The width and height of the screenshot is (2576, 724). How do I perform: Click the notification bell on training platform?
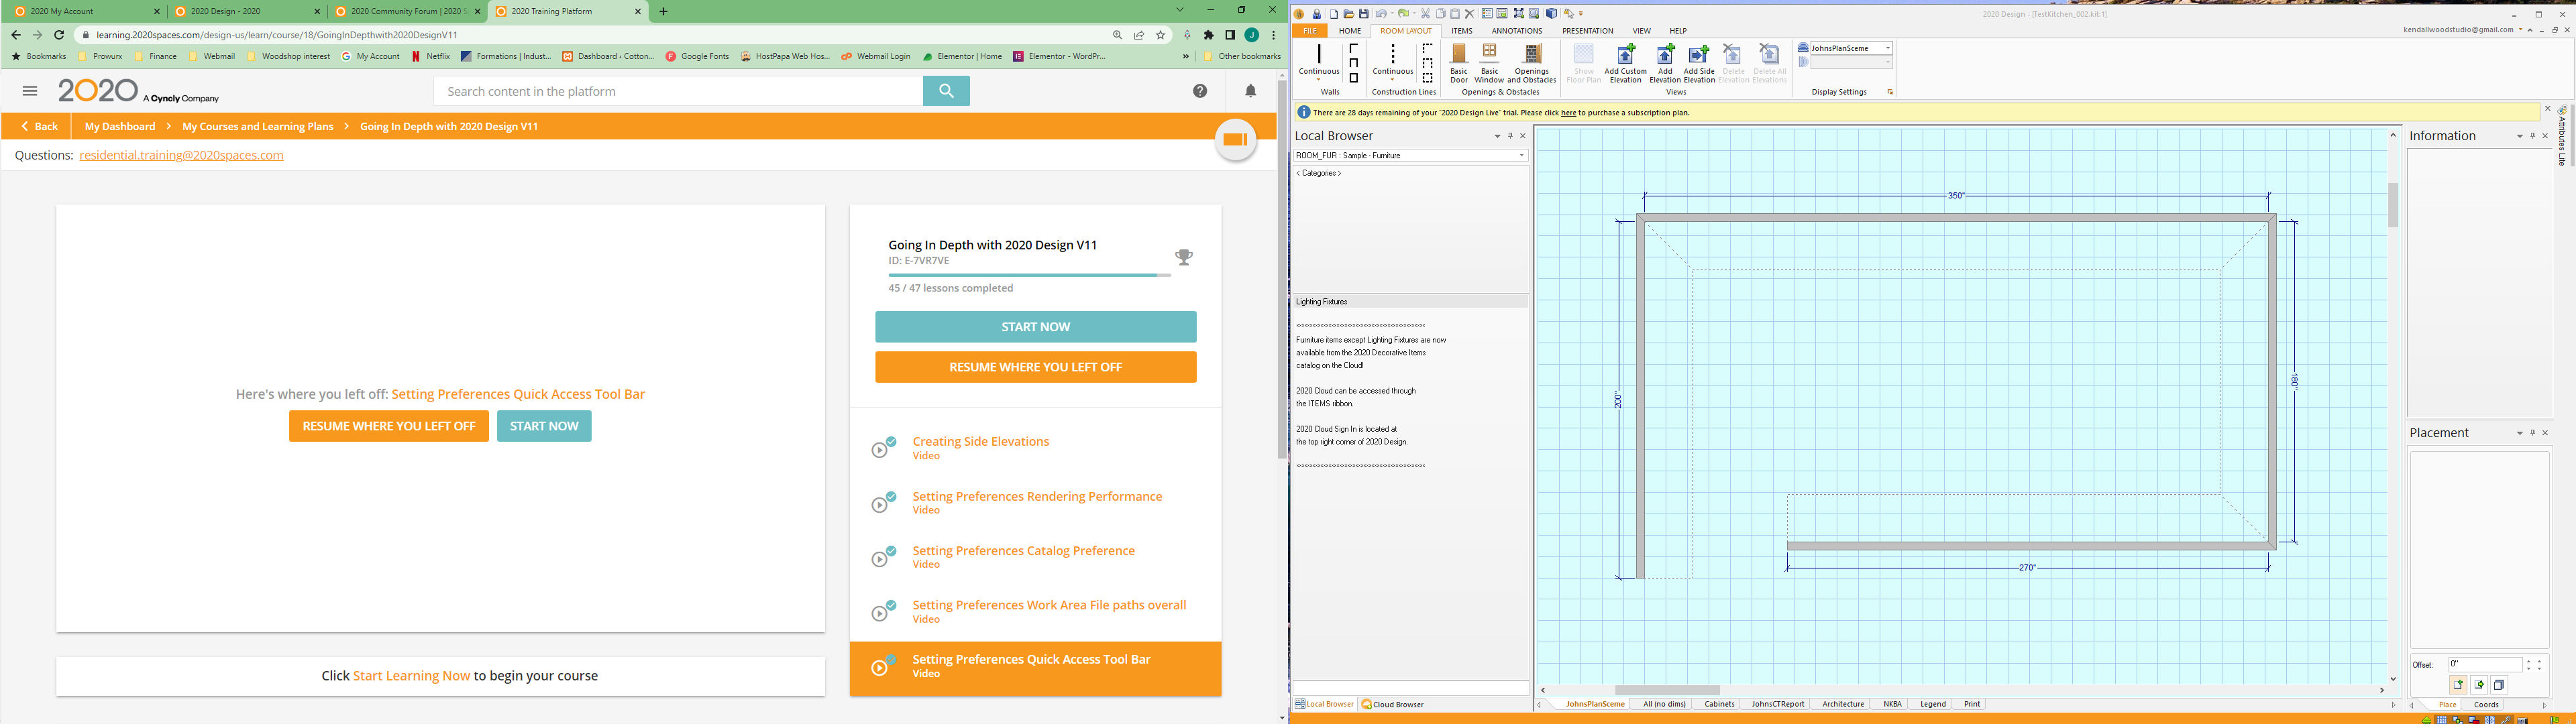[x=1250, y=91]
